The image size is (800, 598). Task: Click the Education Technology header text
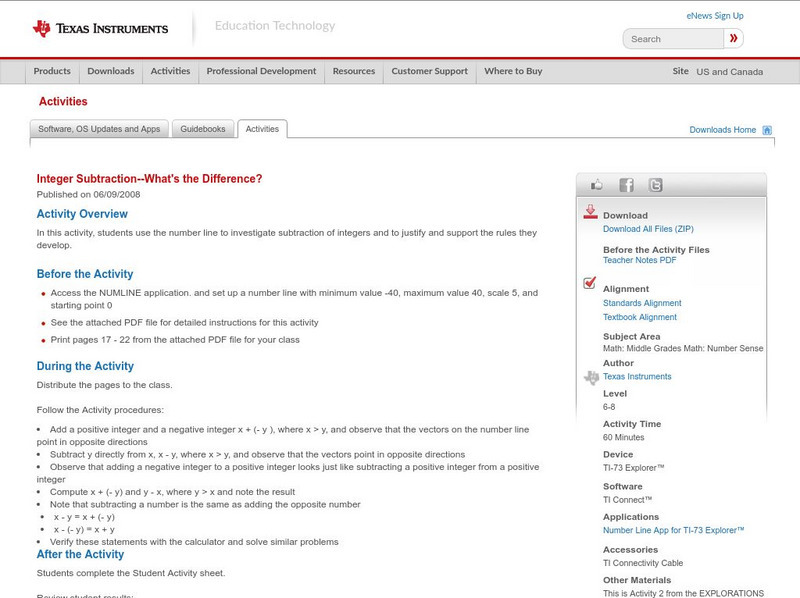click(274, 26)
